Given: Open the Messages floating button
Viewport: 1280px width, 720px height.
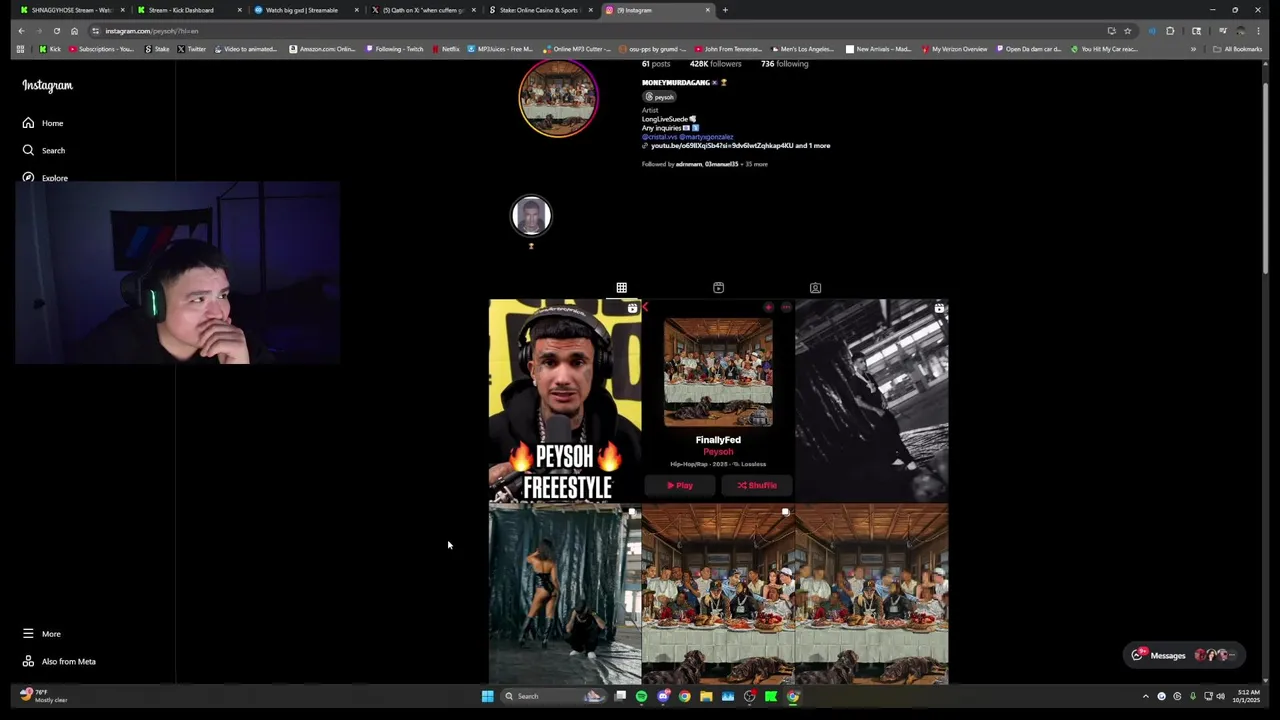Looking at the screenshot, I should click(1184, 656).
